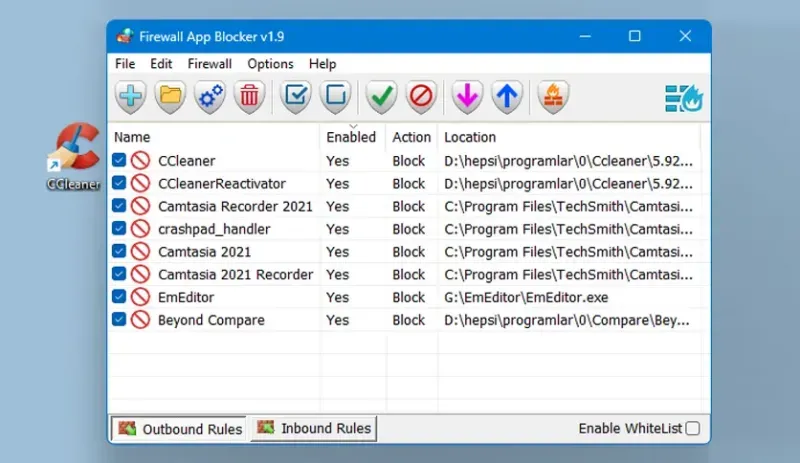The image size is (800, 463).
Task: Click the red trash Delete icon
Action: [249, 96]
